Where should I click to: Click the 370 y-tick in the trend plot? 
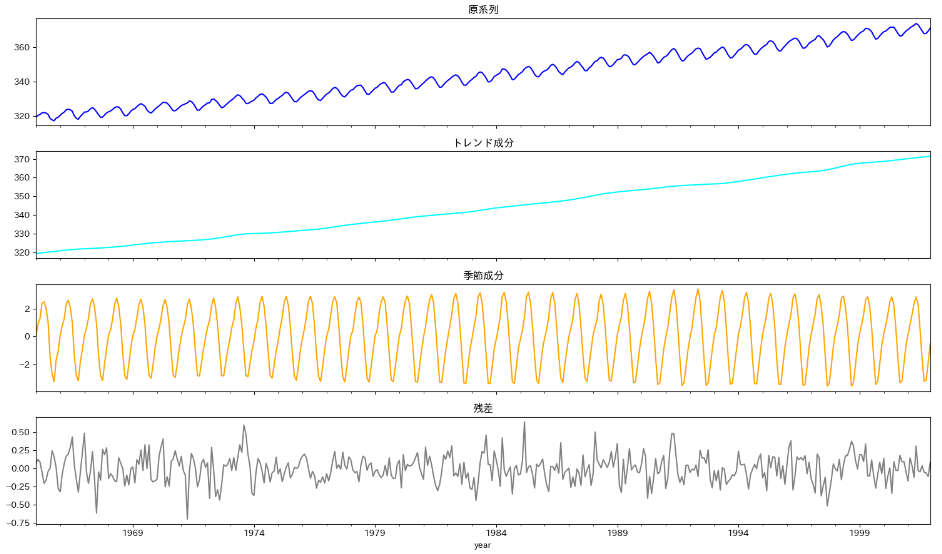coord(21,159)
